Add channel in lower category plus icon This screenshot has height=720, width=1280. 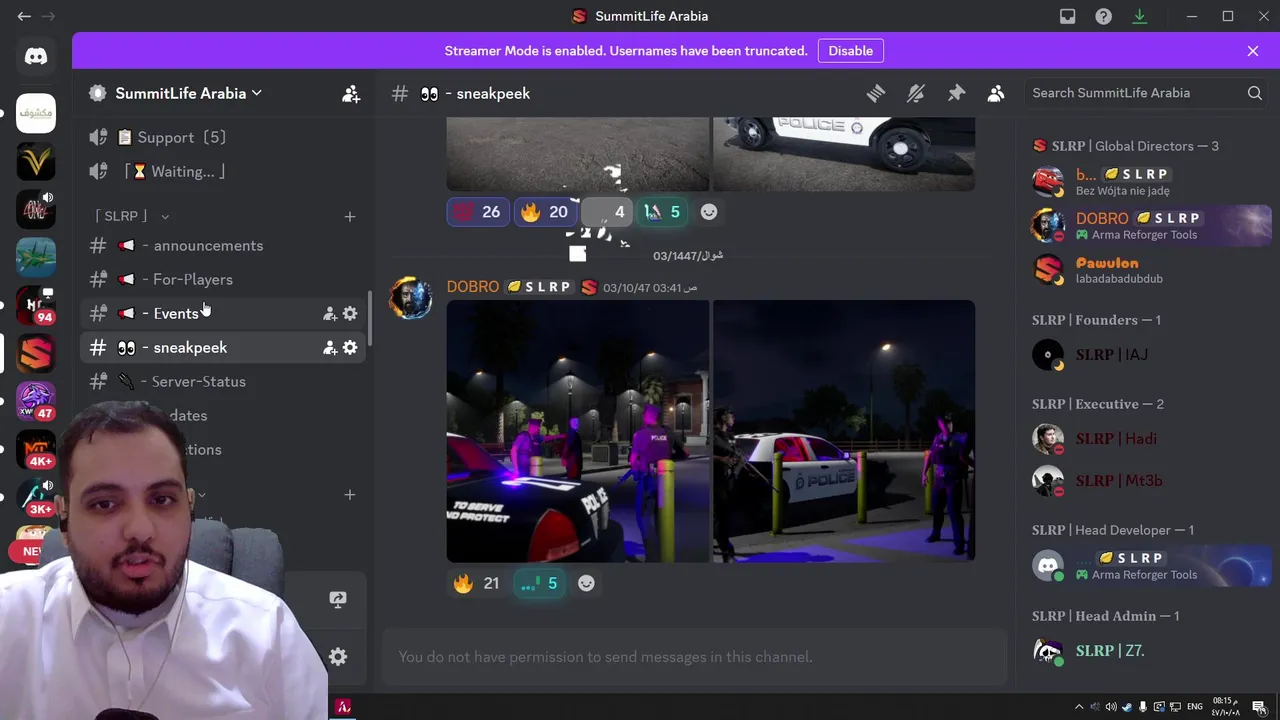tap(350, 494)
